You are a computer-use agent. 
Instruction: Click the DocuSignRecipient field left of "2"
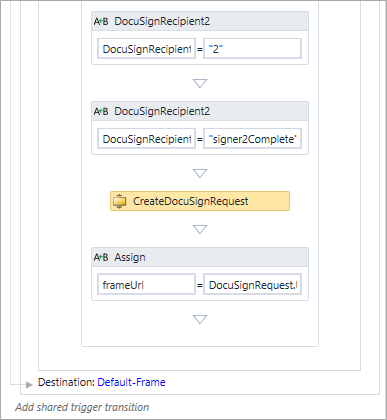coord(146,49)
